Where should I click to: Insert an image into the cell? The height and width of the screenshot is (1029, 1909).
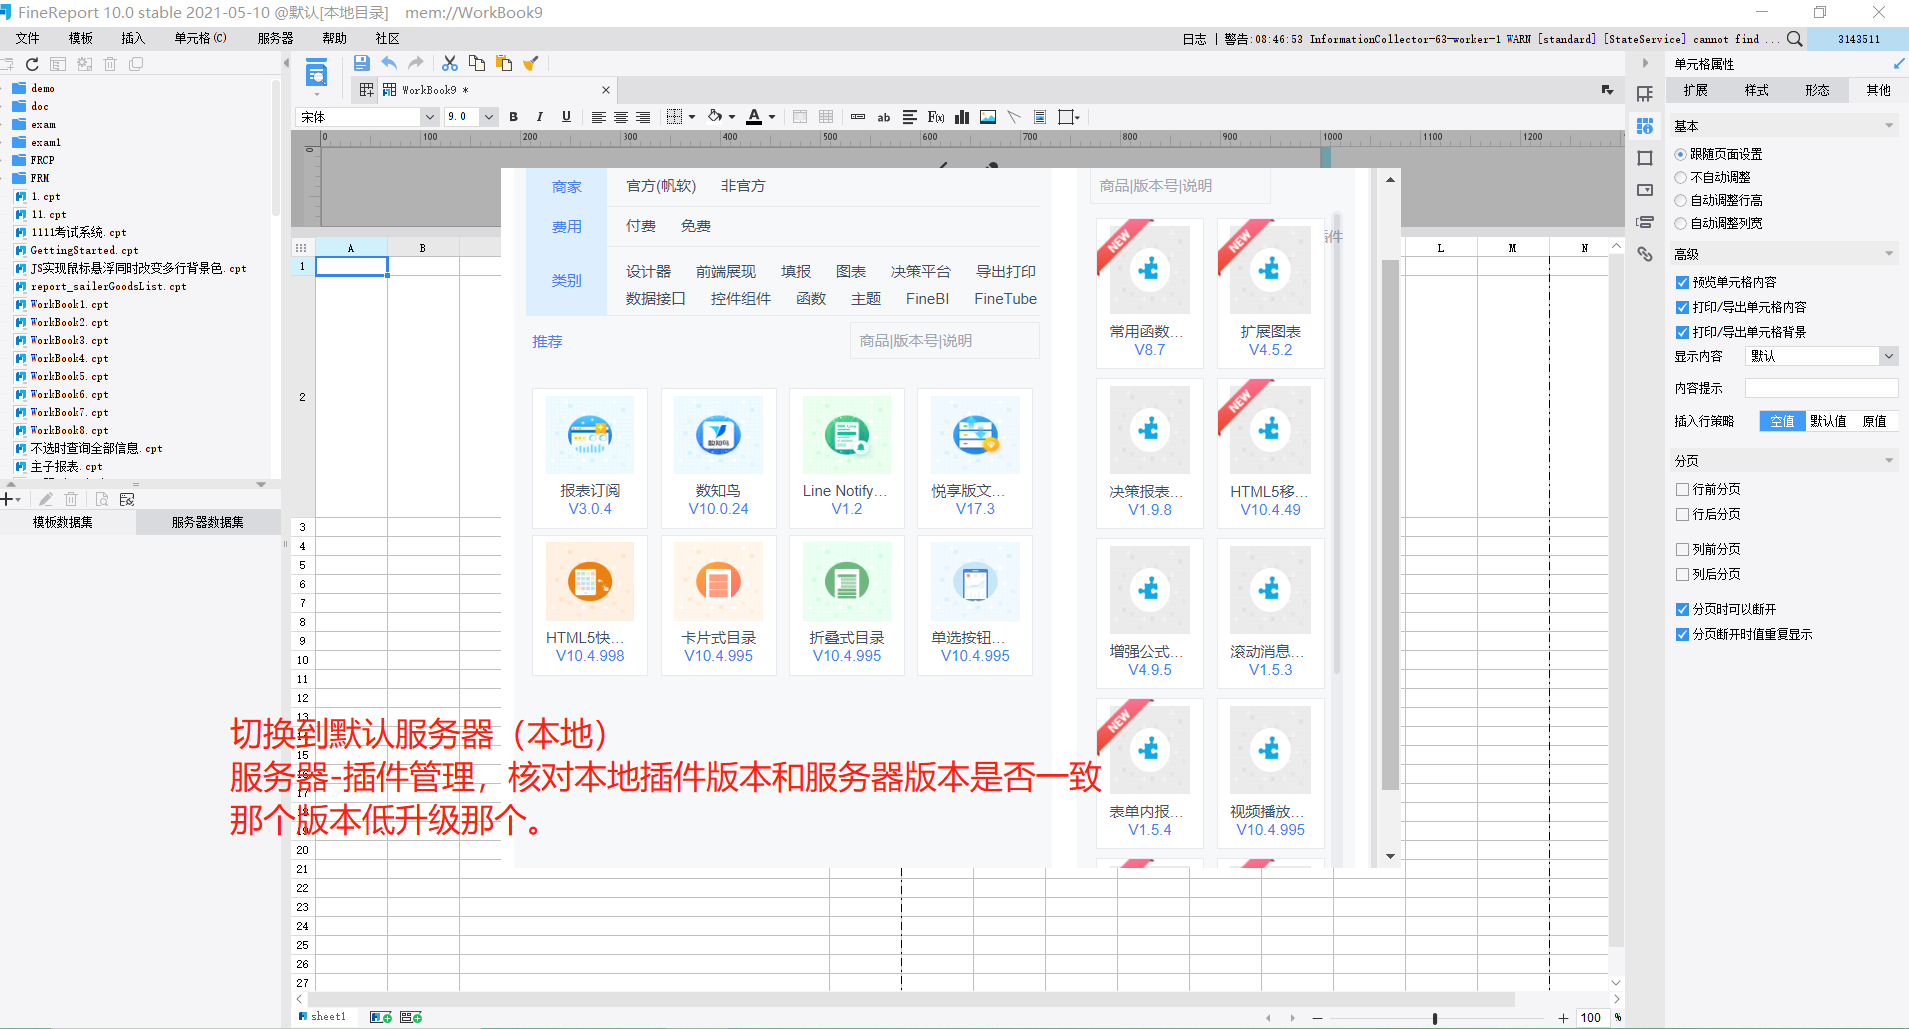[x=988, y=117]
